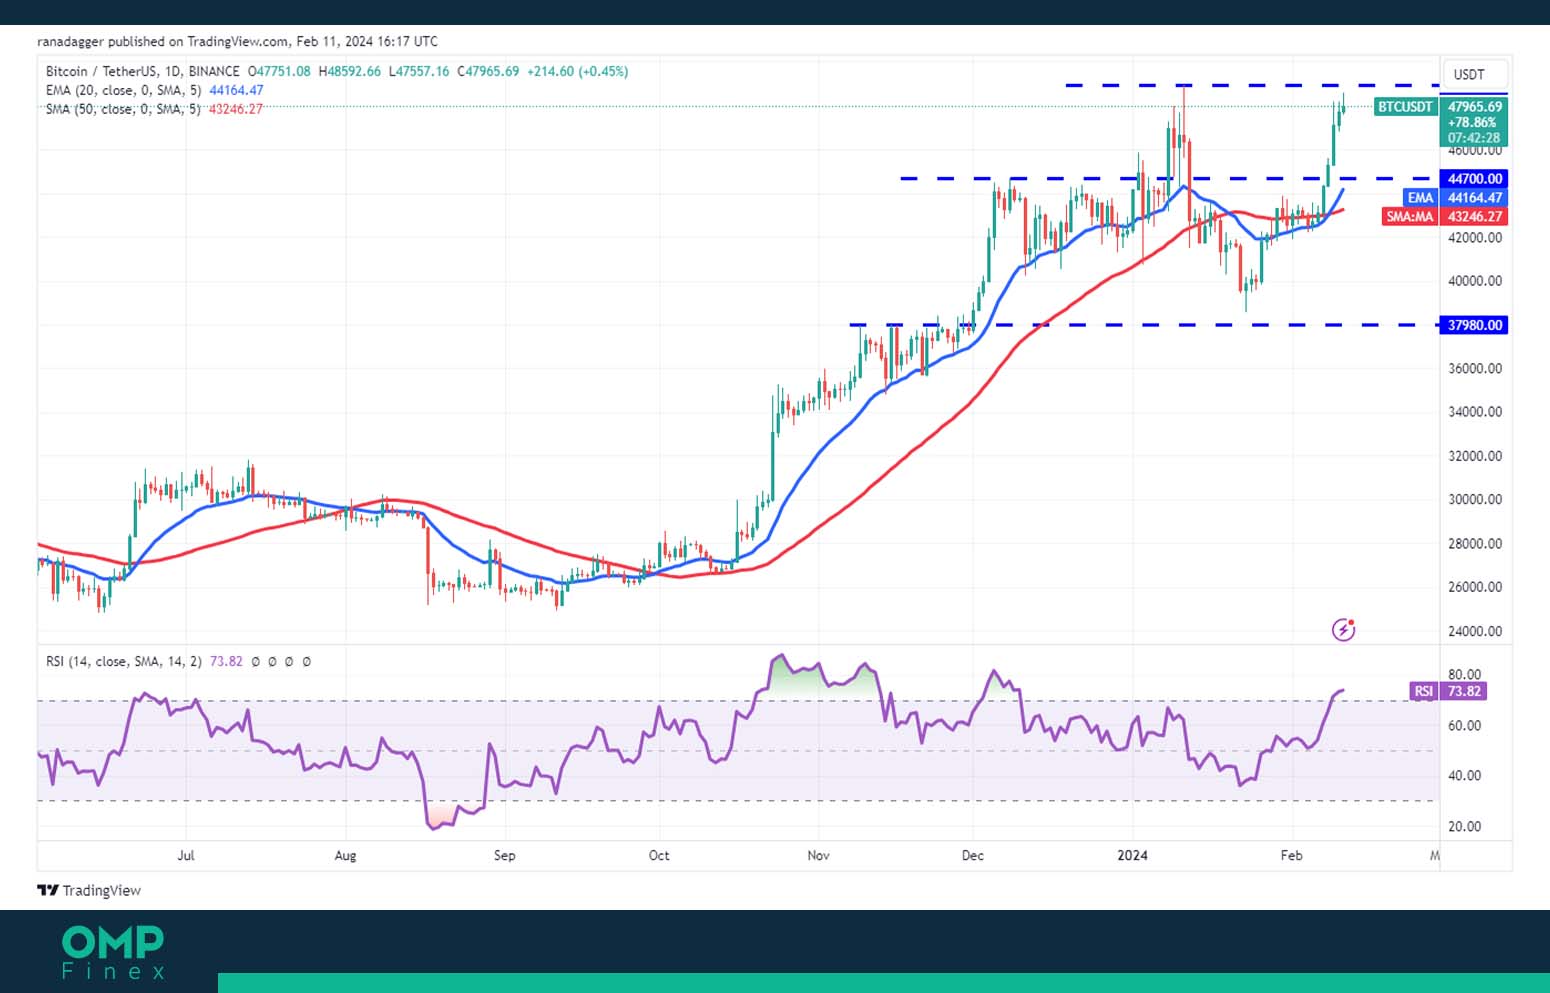This screenshot has height=993, width=1550.
Task: Click the BTCUSDT symbol label on price axis
Action: 1405,106
